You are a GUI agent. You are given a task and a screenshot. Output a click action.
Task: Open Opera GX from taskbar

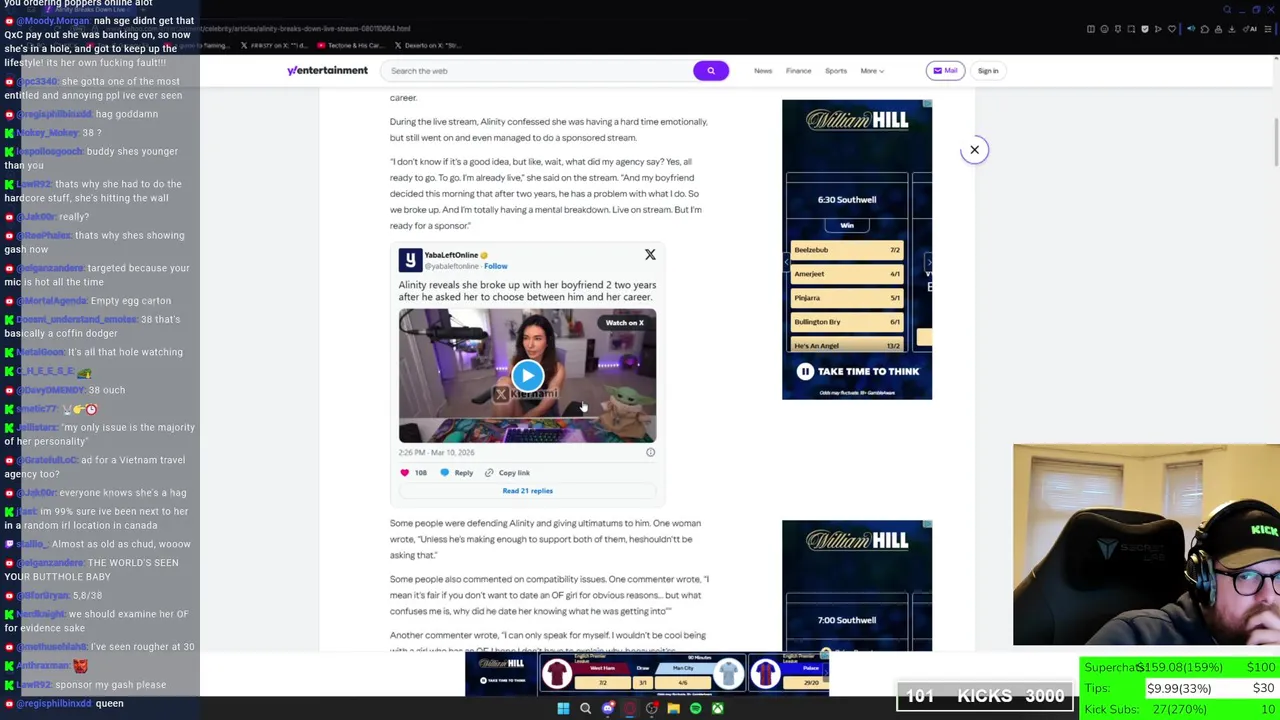click(630, 708)
